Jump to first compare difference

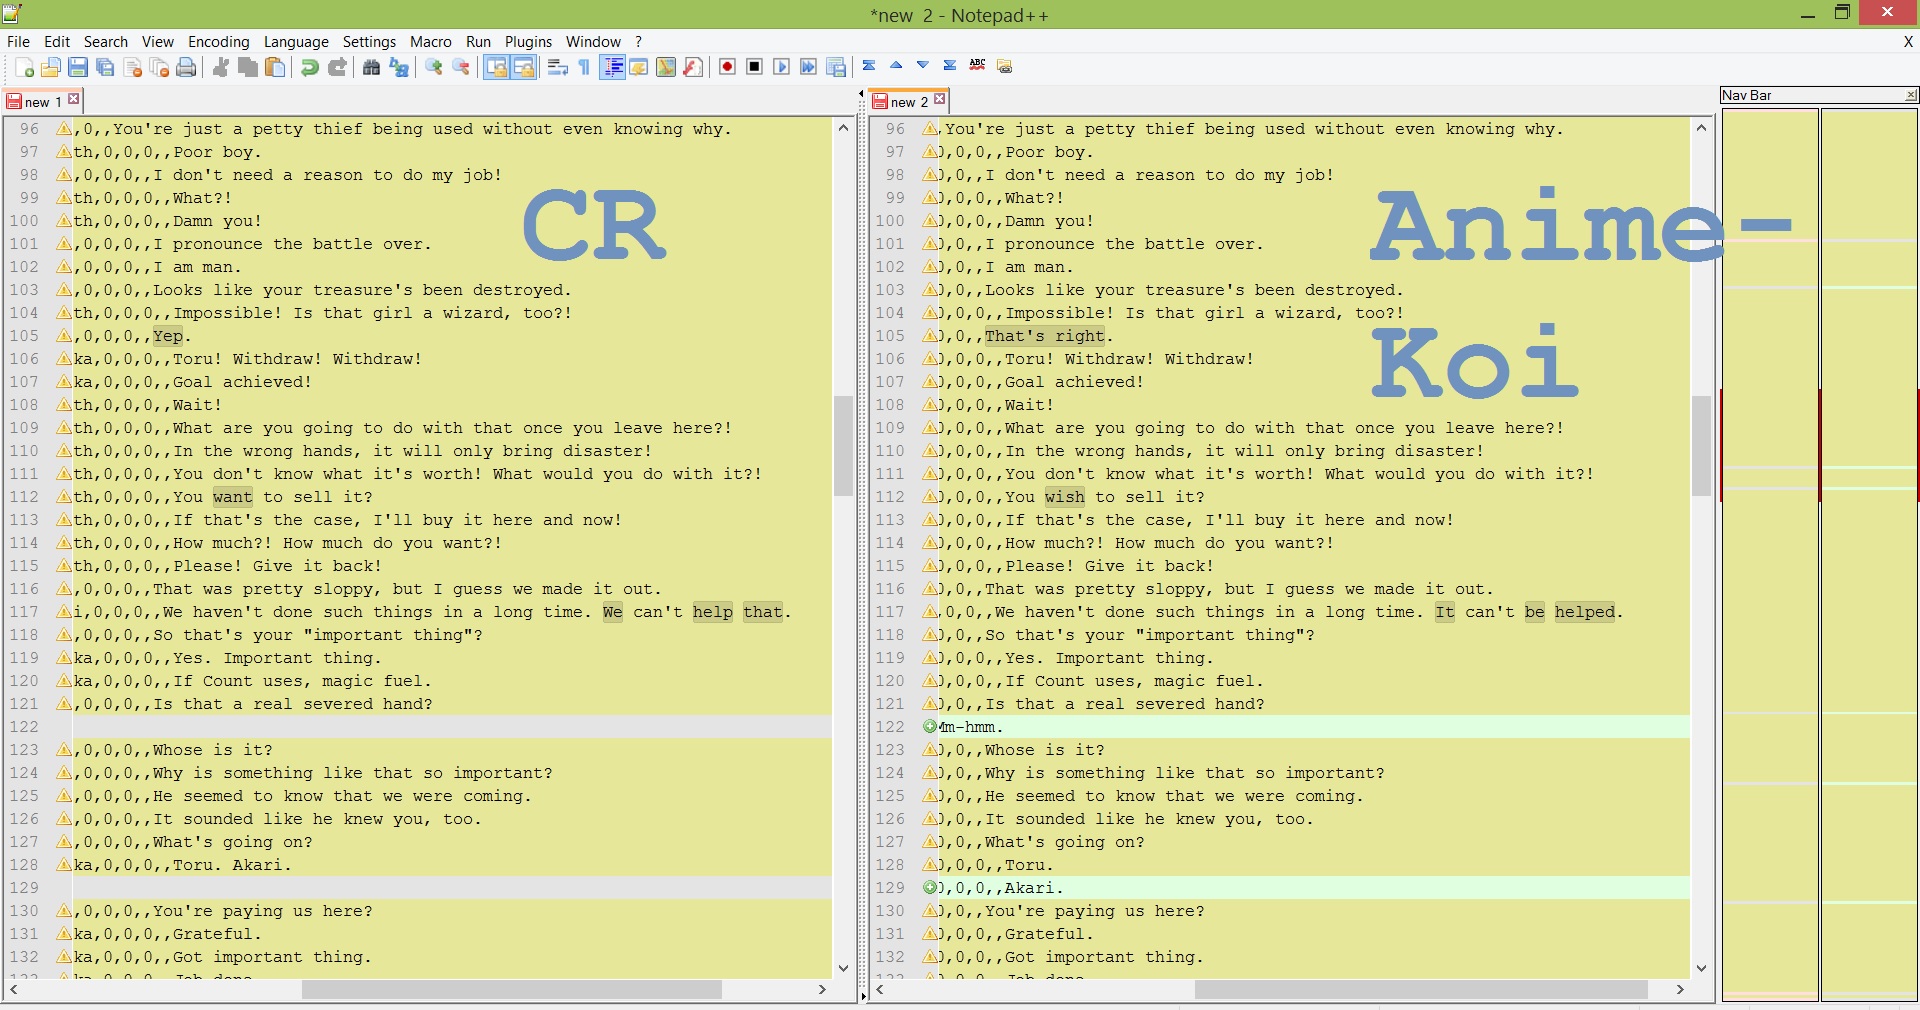pyautogui.click(x=869, y=66)
